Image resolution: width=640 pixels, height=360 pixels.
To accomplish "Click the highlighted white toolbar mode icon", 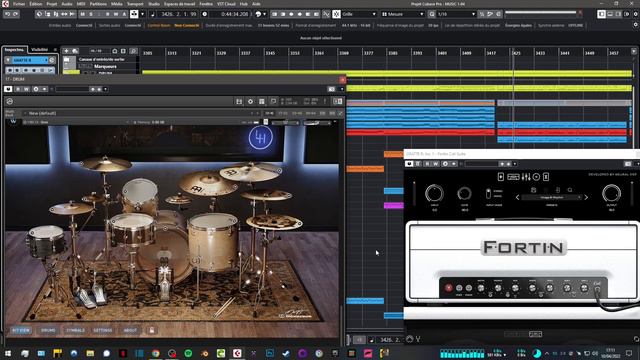I will [x=134, y=14].
